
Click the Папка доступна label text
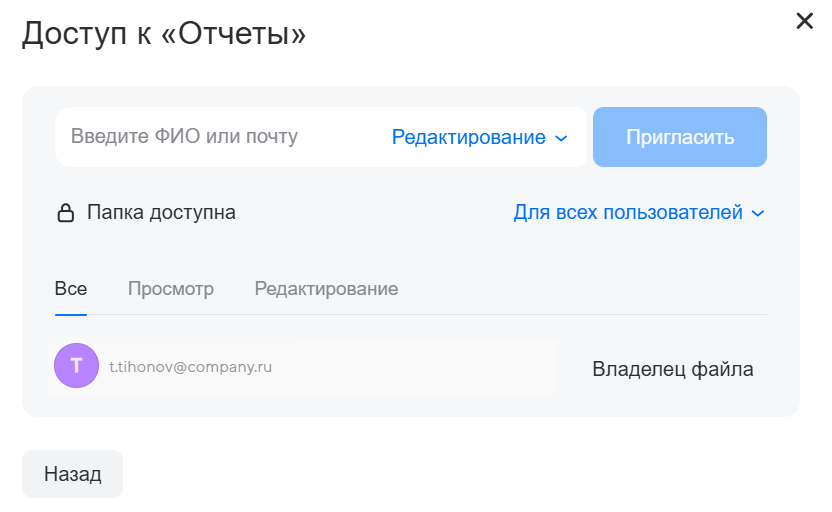(x=161, y=212)
